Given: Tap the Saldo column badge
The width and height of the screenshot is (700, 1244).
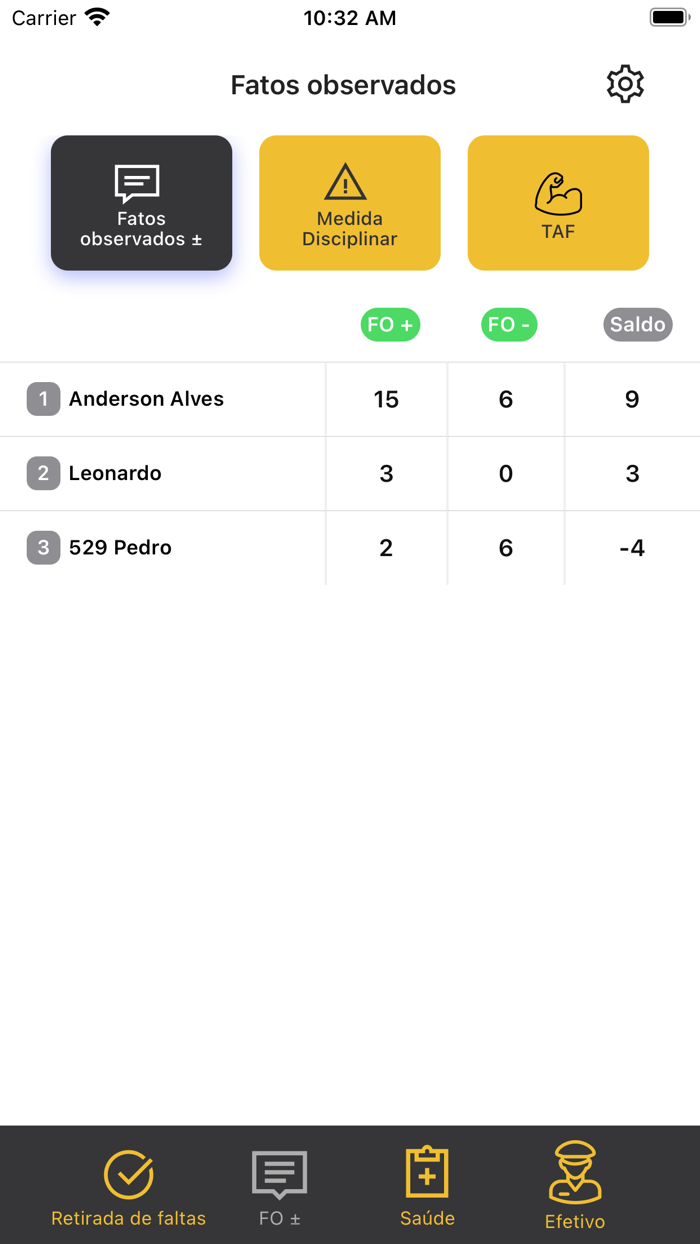Looking at the screenshot, I should [x=638, y=325].
